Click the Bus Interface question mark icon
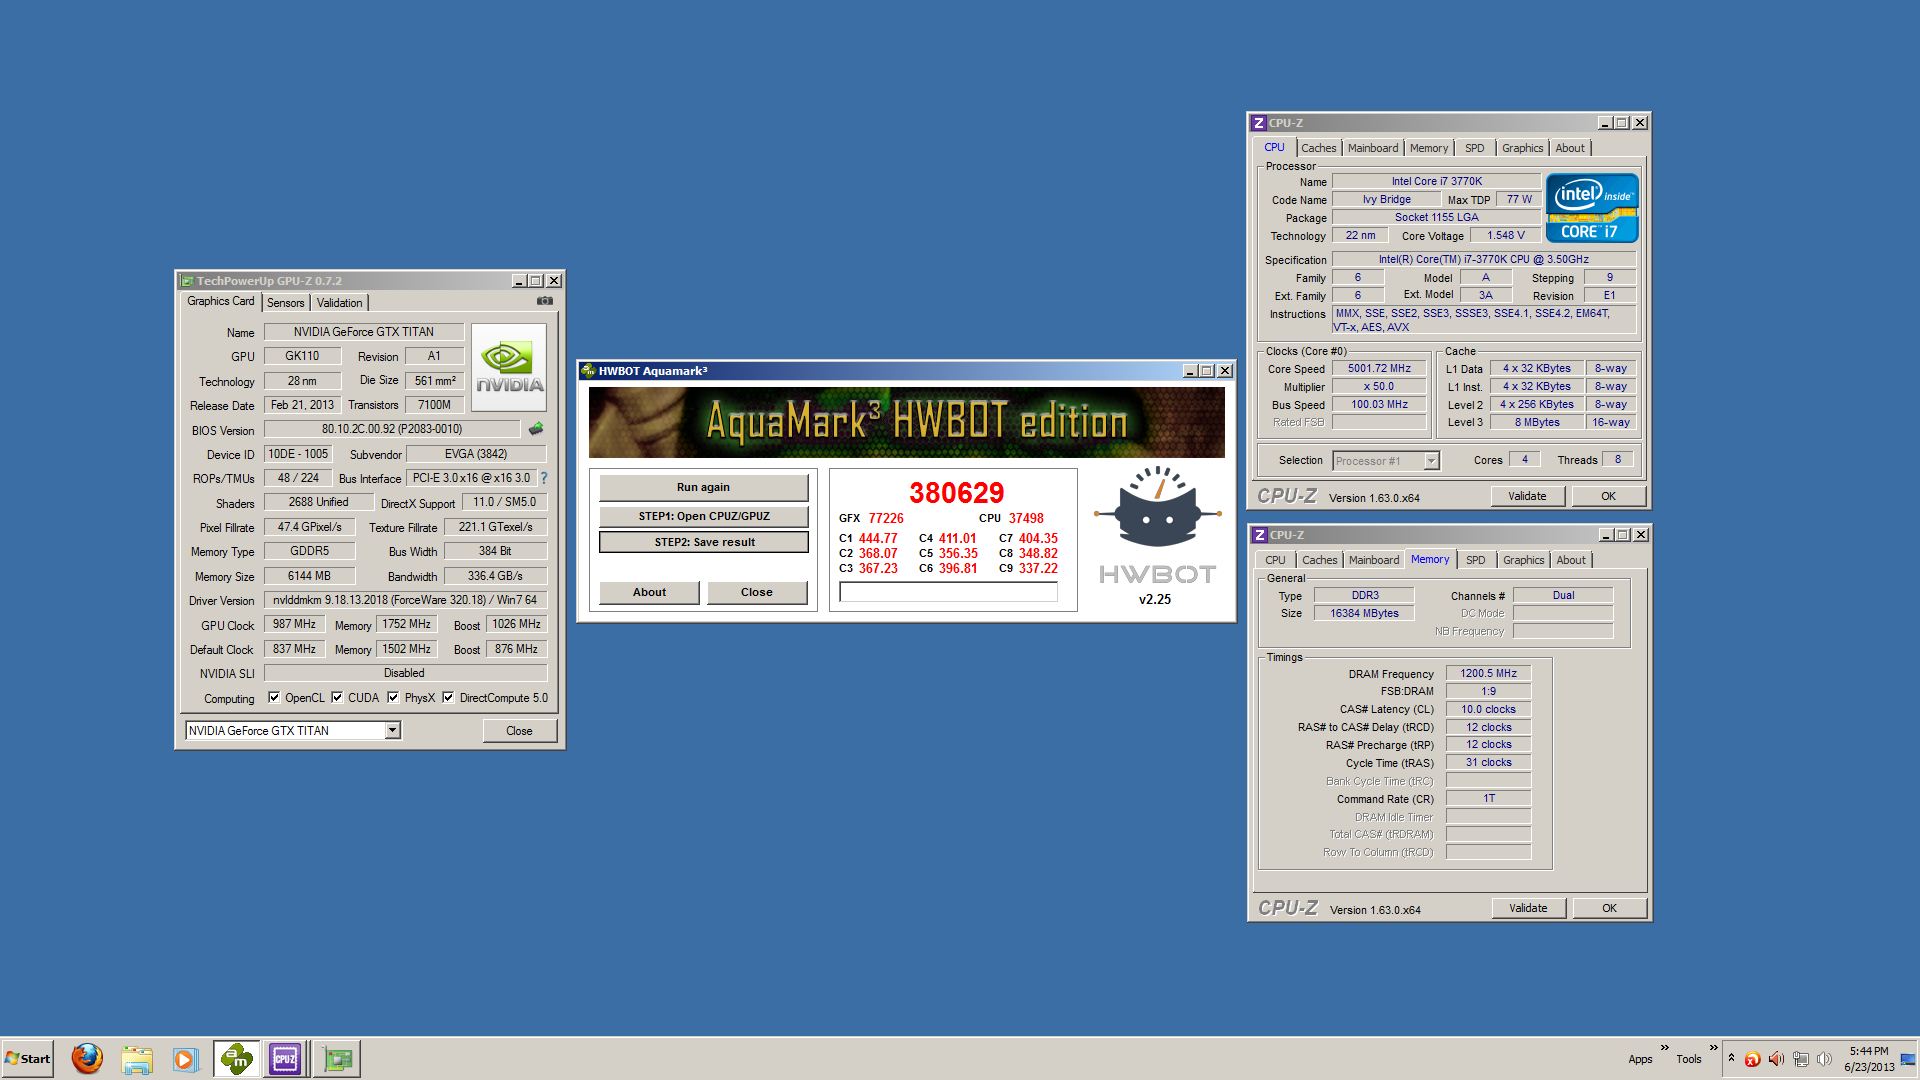 (544, 478)
